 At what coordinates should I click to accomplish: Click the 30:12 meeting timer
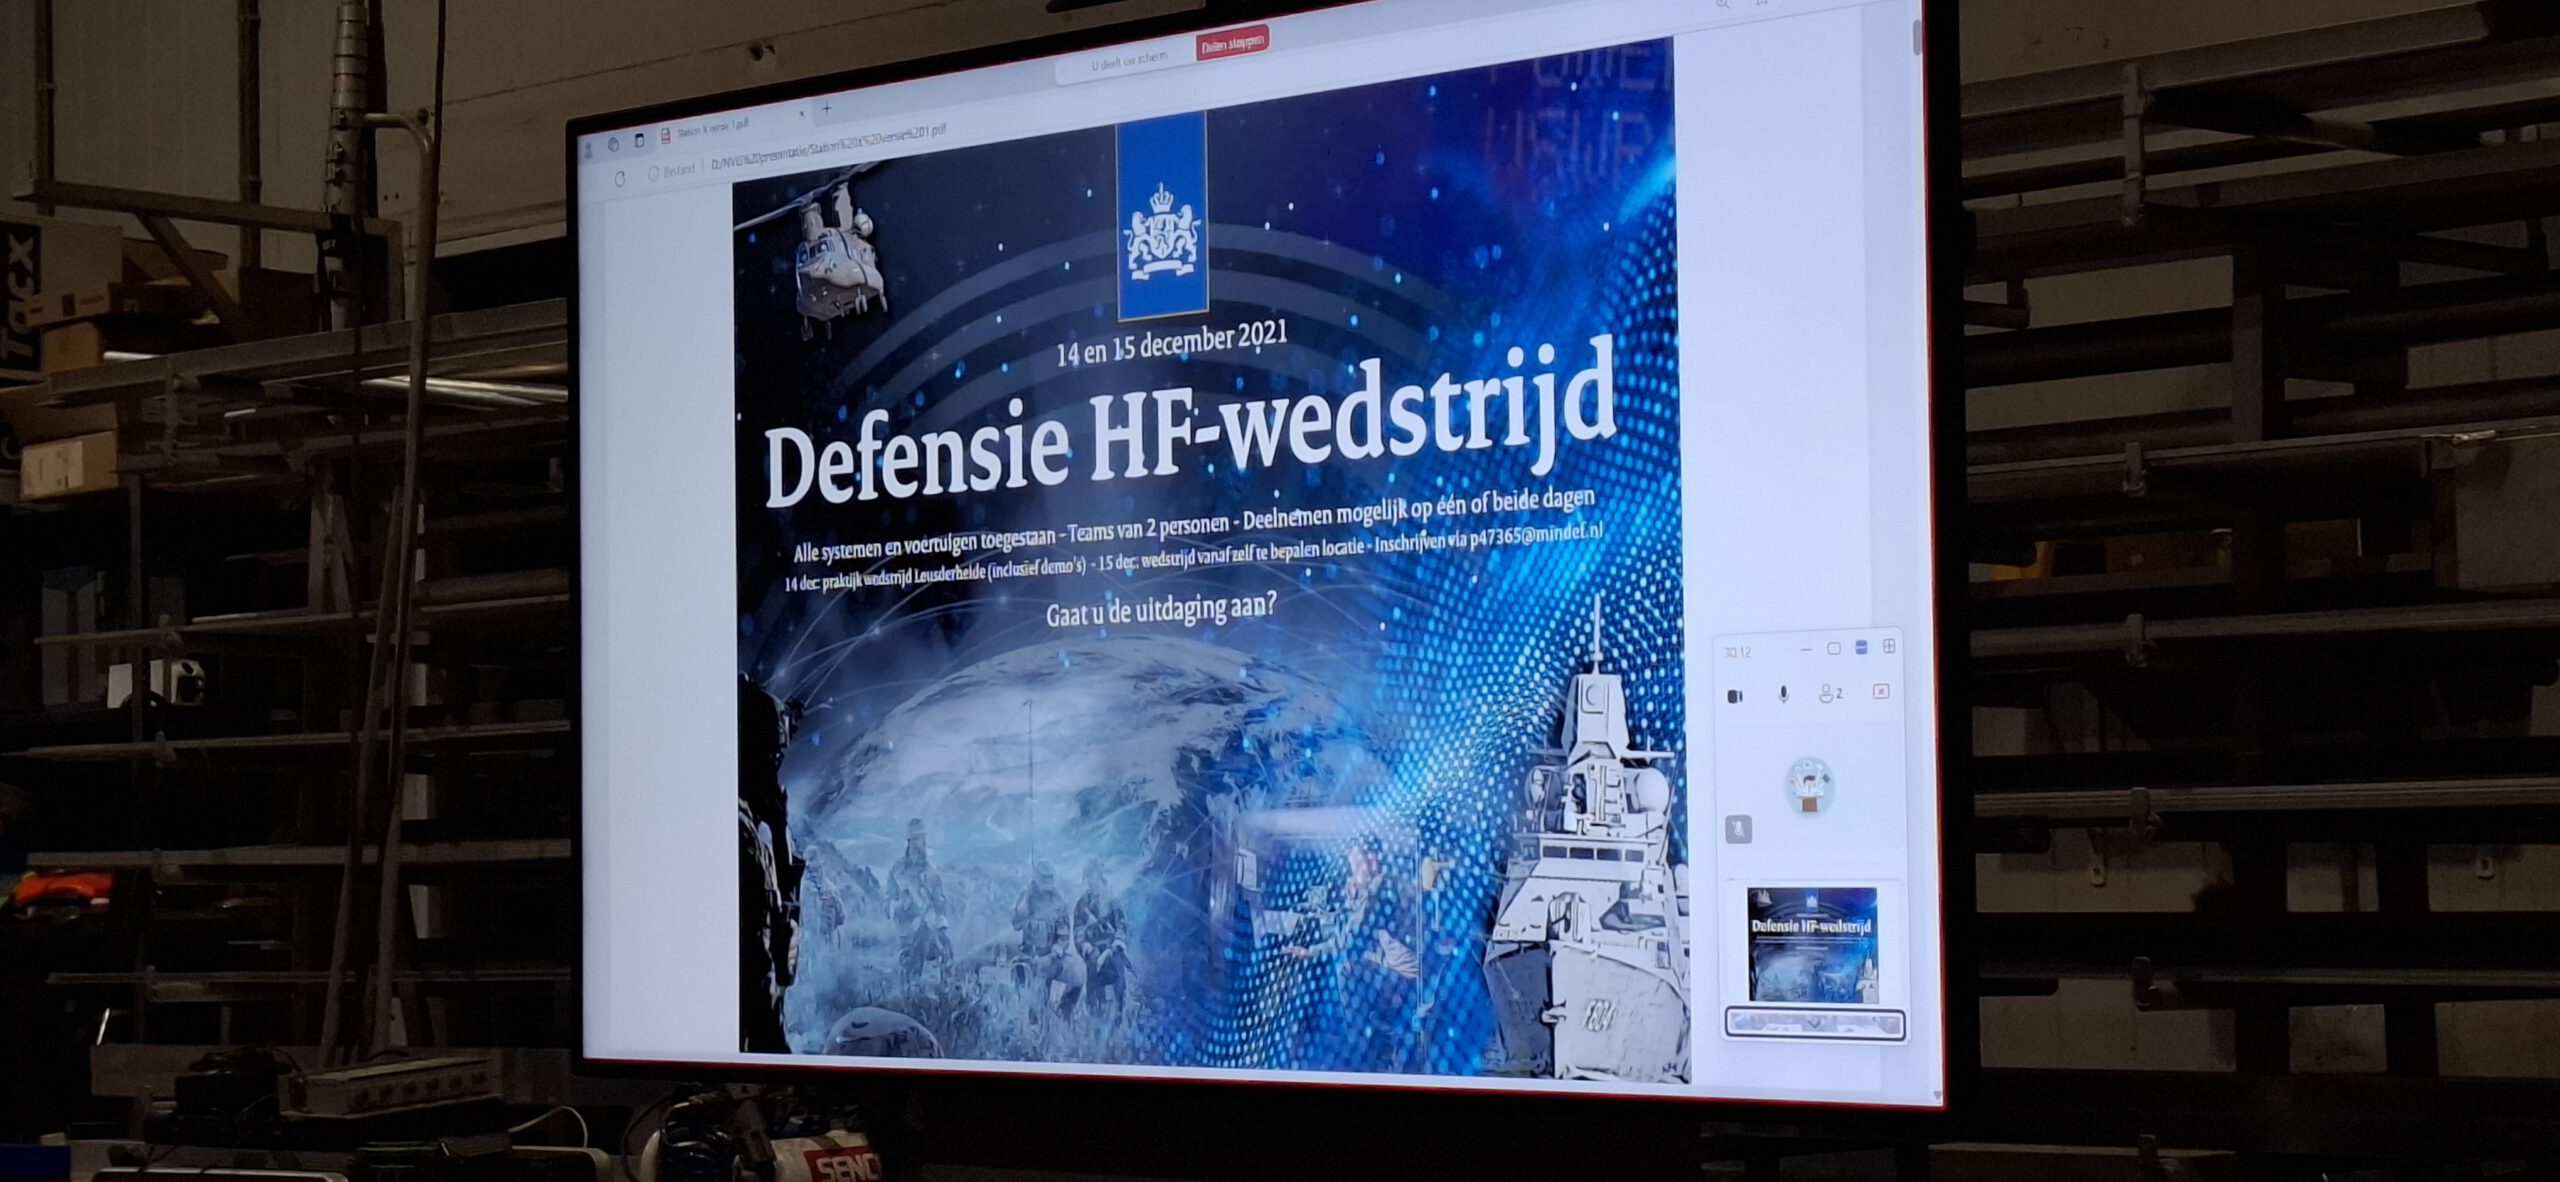tap(1738, 651)
